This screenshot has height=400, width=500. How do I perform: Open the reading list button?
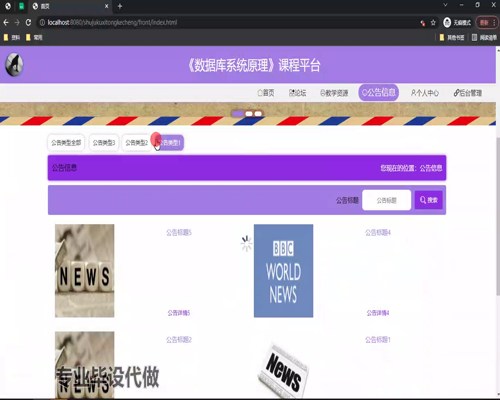484,37
